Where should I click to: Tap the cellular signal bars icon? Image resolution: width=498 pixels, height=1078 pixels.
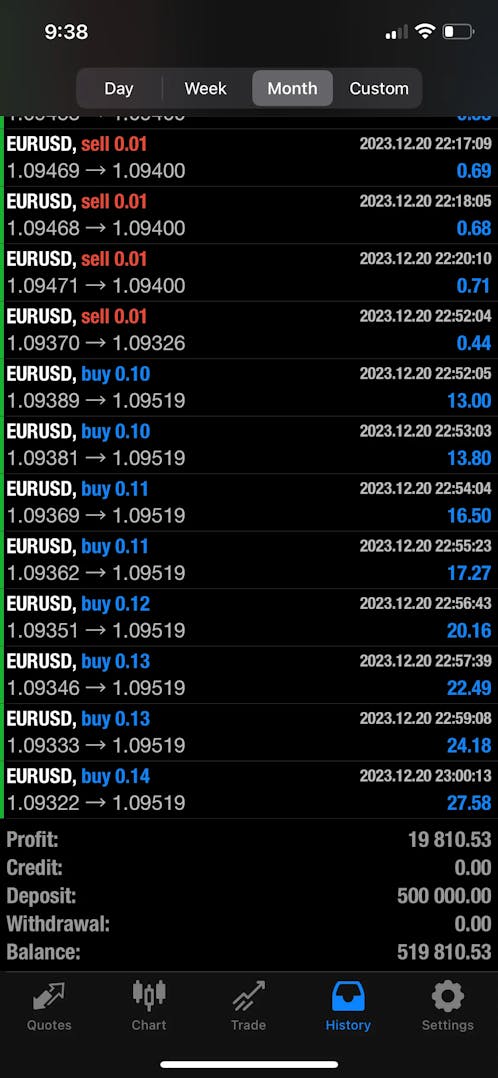pyautogui.click(x=396, y=32)
